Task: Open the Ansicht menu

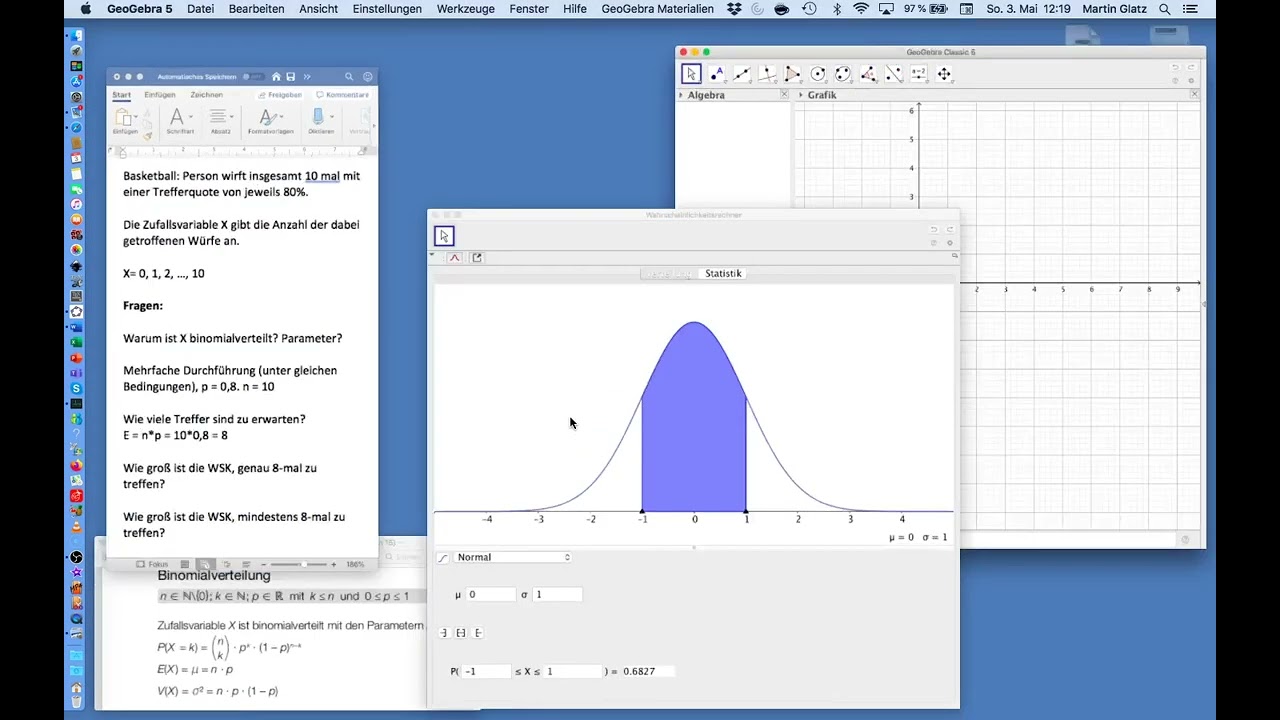Action: [318, 9]
